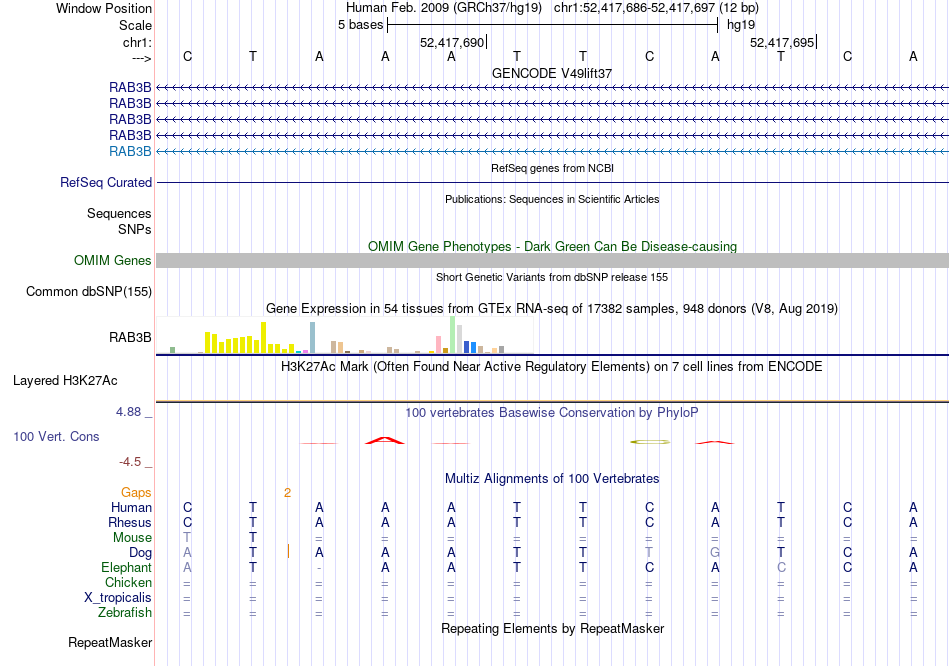Click the chr1: base position label
The height and width of the screenshot is (666, 950).
137,42
